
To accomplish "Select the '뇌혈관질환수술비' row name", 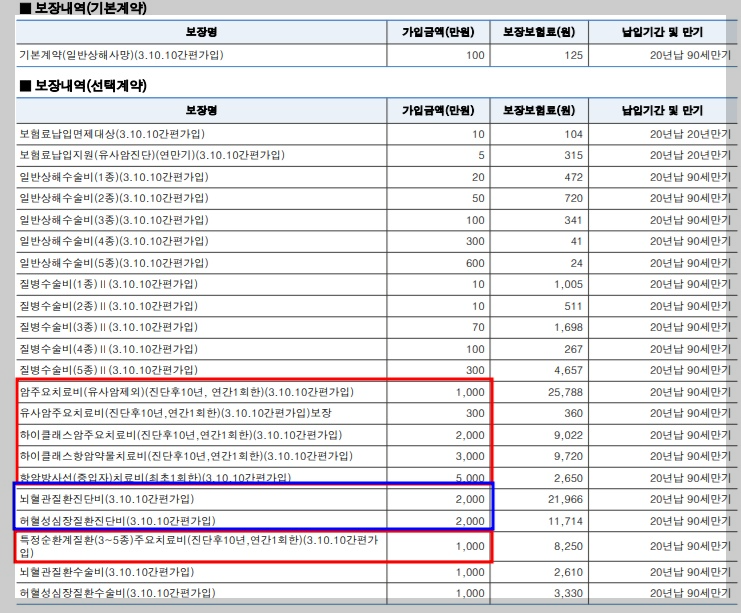I will [x=107, y=572].
